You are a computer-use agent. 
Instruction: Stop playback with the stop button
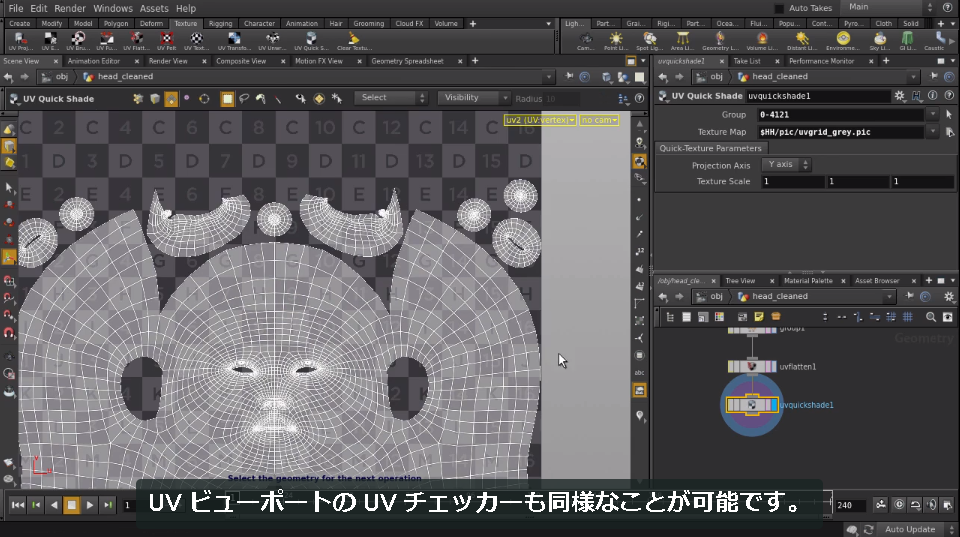coord(72,505)
